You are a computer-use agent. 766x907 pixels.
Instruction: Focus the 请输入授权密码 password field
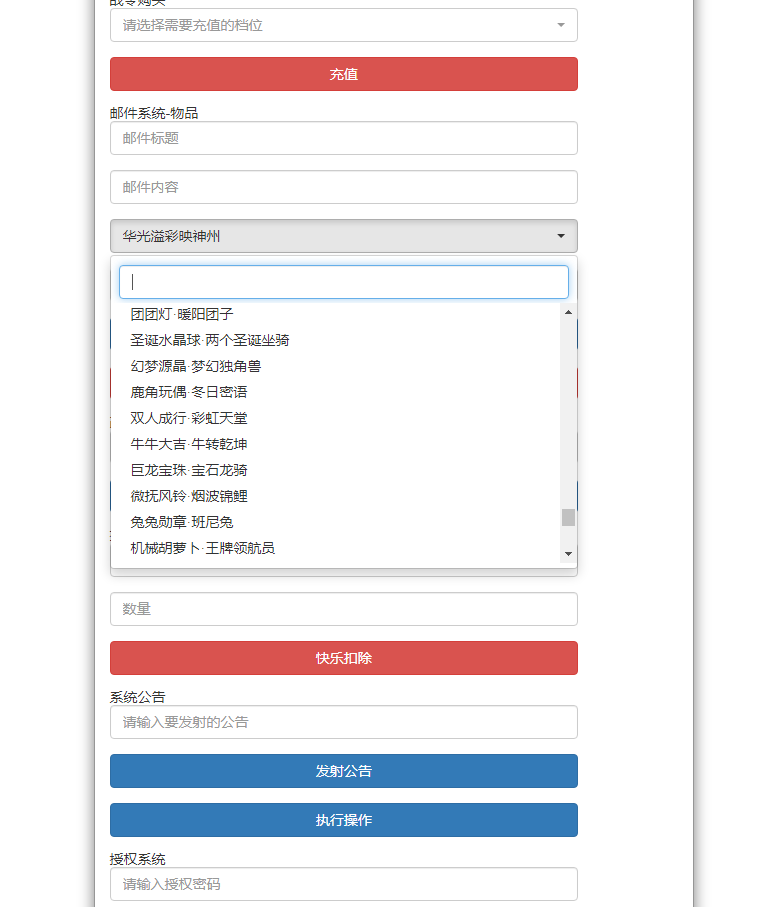click(343, 884)
